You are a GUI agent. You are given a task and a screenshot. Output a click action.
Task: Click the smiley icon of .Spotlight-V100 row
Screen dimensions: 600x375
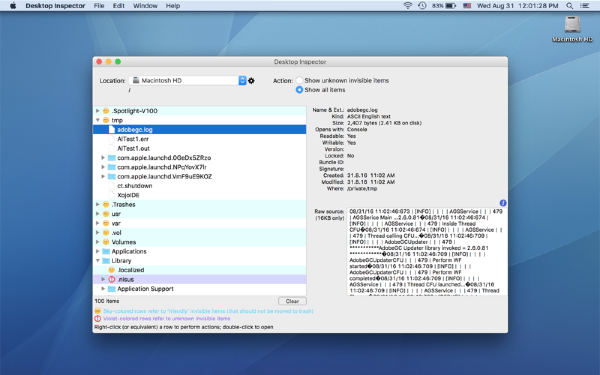[106, 111]
